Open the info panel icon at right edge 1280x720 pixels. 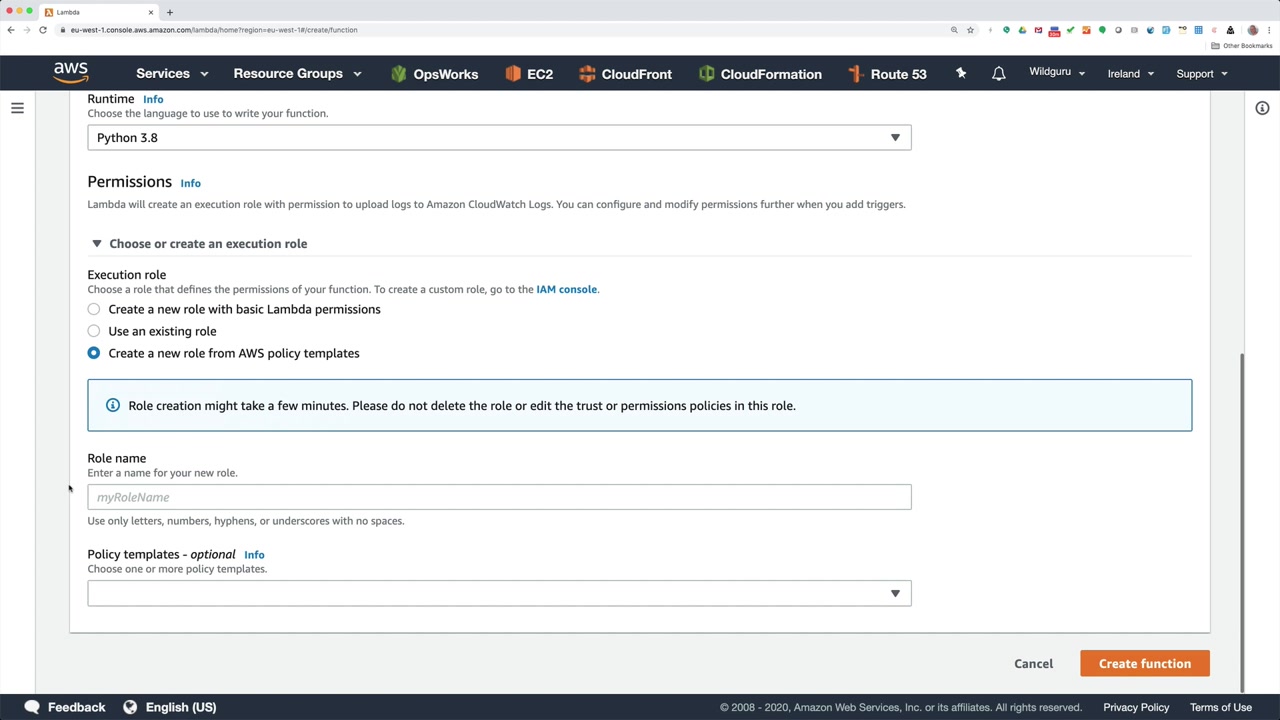(1262, 108)
